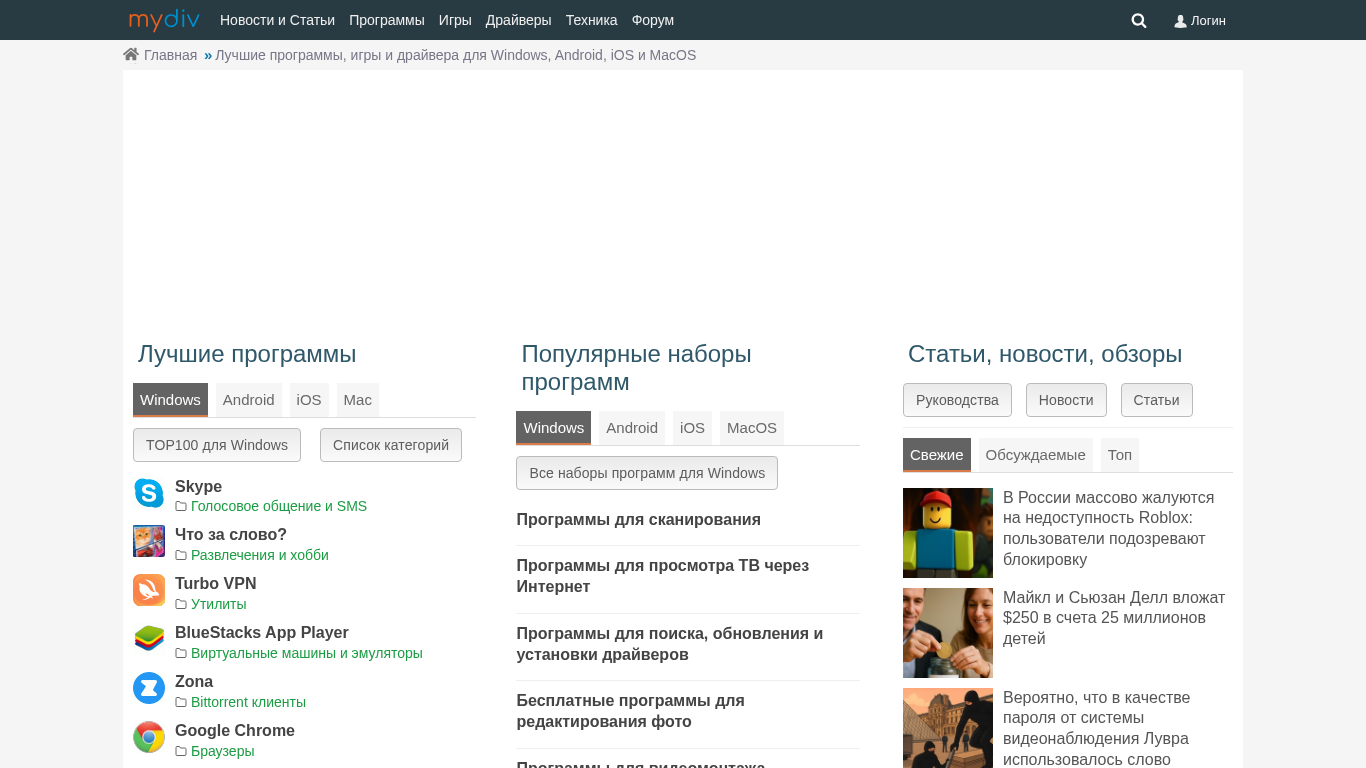Open Программы для просмотра ТВ через Интернет
The width and height of the screenshot is (1366, 768).
tap(663, 576)
